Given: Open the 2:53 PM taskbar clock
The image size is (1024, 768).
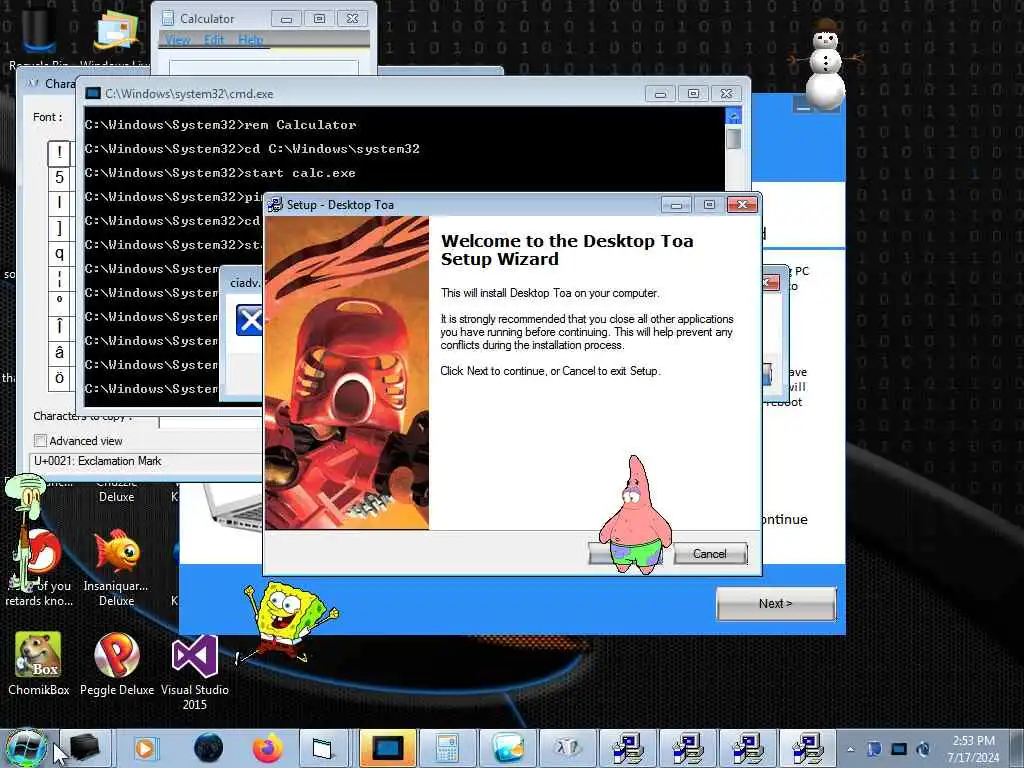Looking at the screenshot, I should pyautogui.click(x=974, y=749).
